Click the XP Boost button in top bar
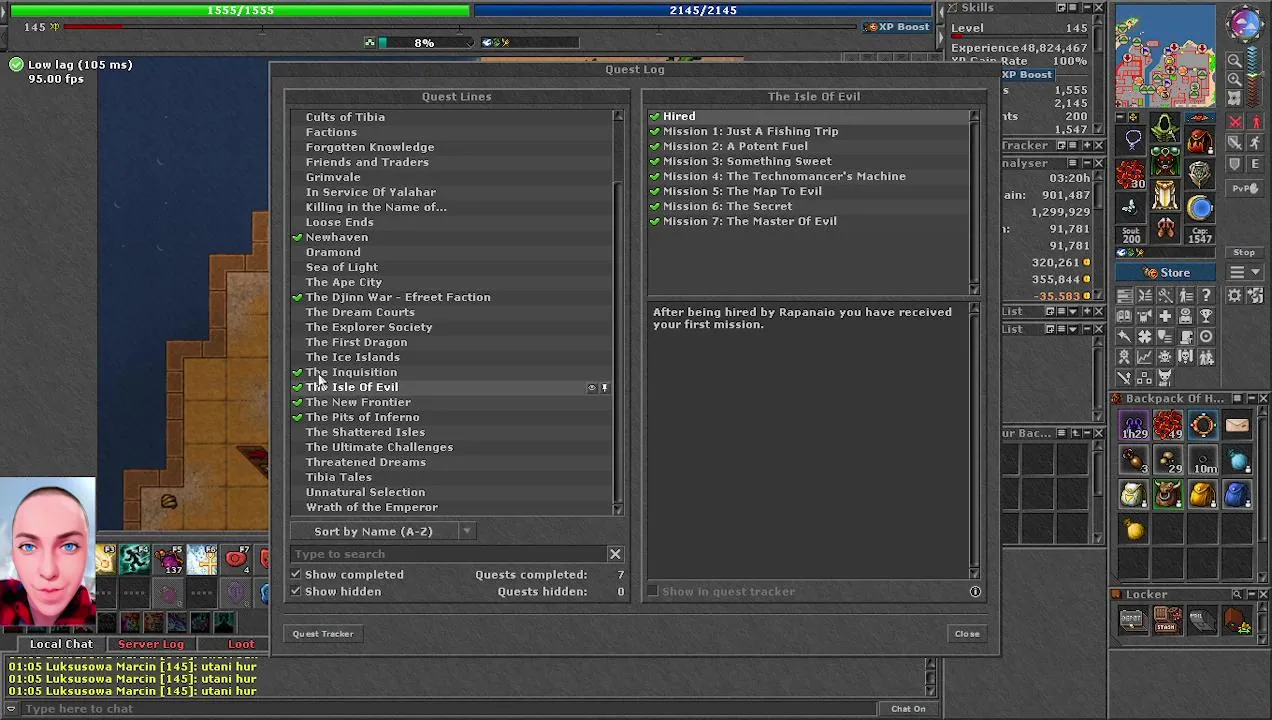 (x=898, y=27)
